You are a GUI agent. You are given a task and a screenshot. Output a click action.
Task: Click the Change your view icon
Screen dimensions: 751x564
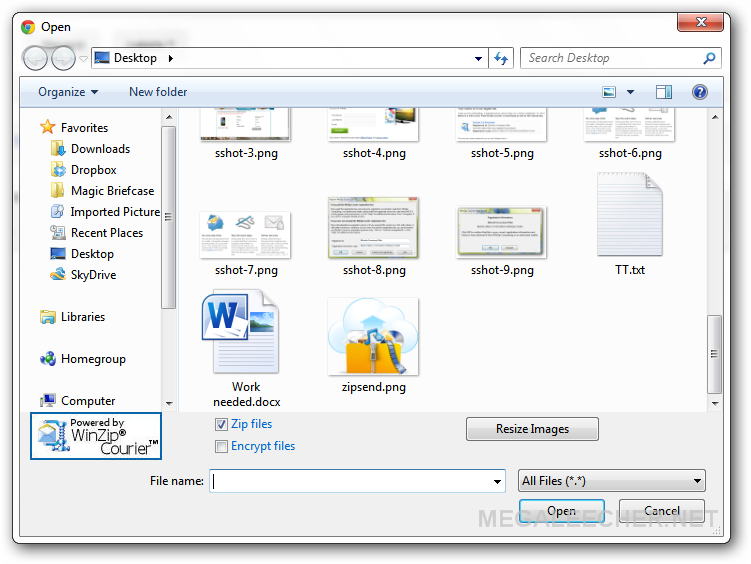[x=609, y=92]
